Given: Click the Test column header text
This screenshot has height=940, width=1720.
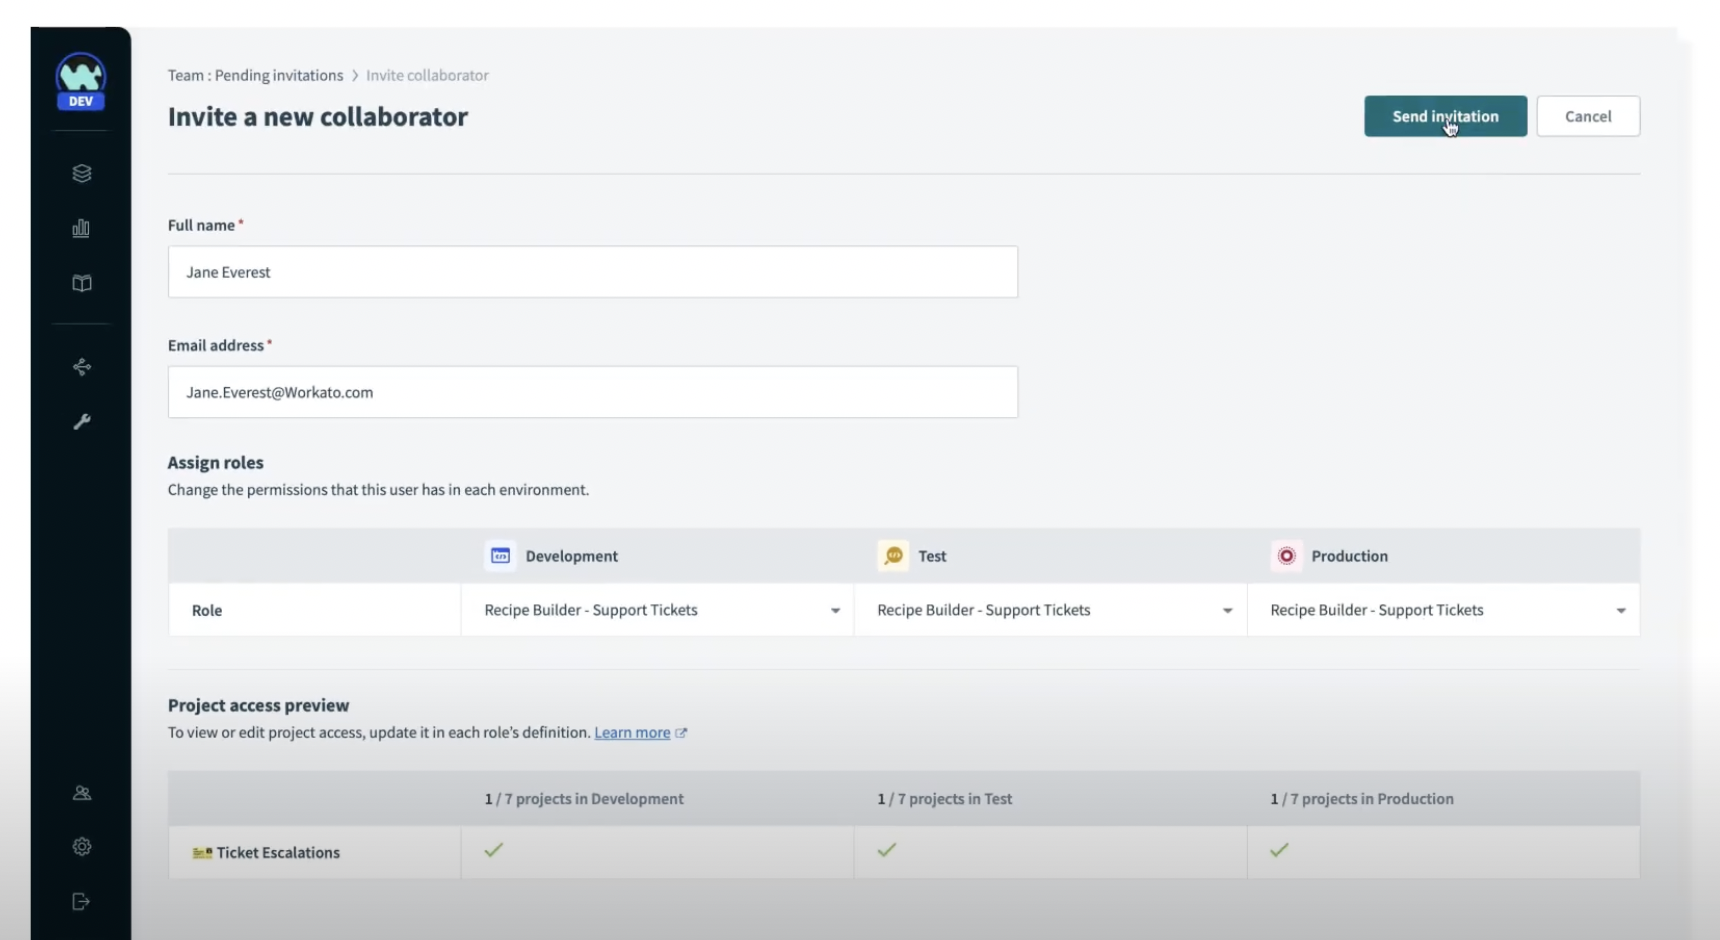Looking at the screenshot, I should tap(932, 556).
